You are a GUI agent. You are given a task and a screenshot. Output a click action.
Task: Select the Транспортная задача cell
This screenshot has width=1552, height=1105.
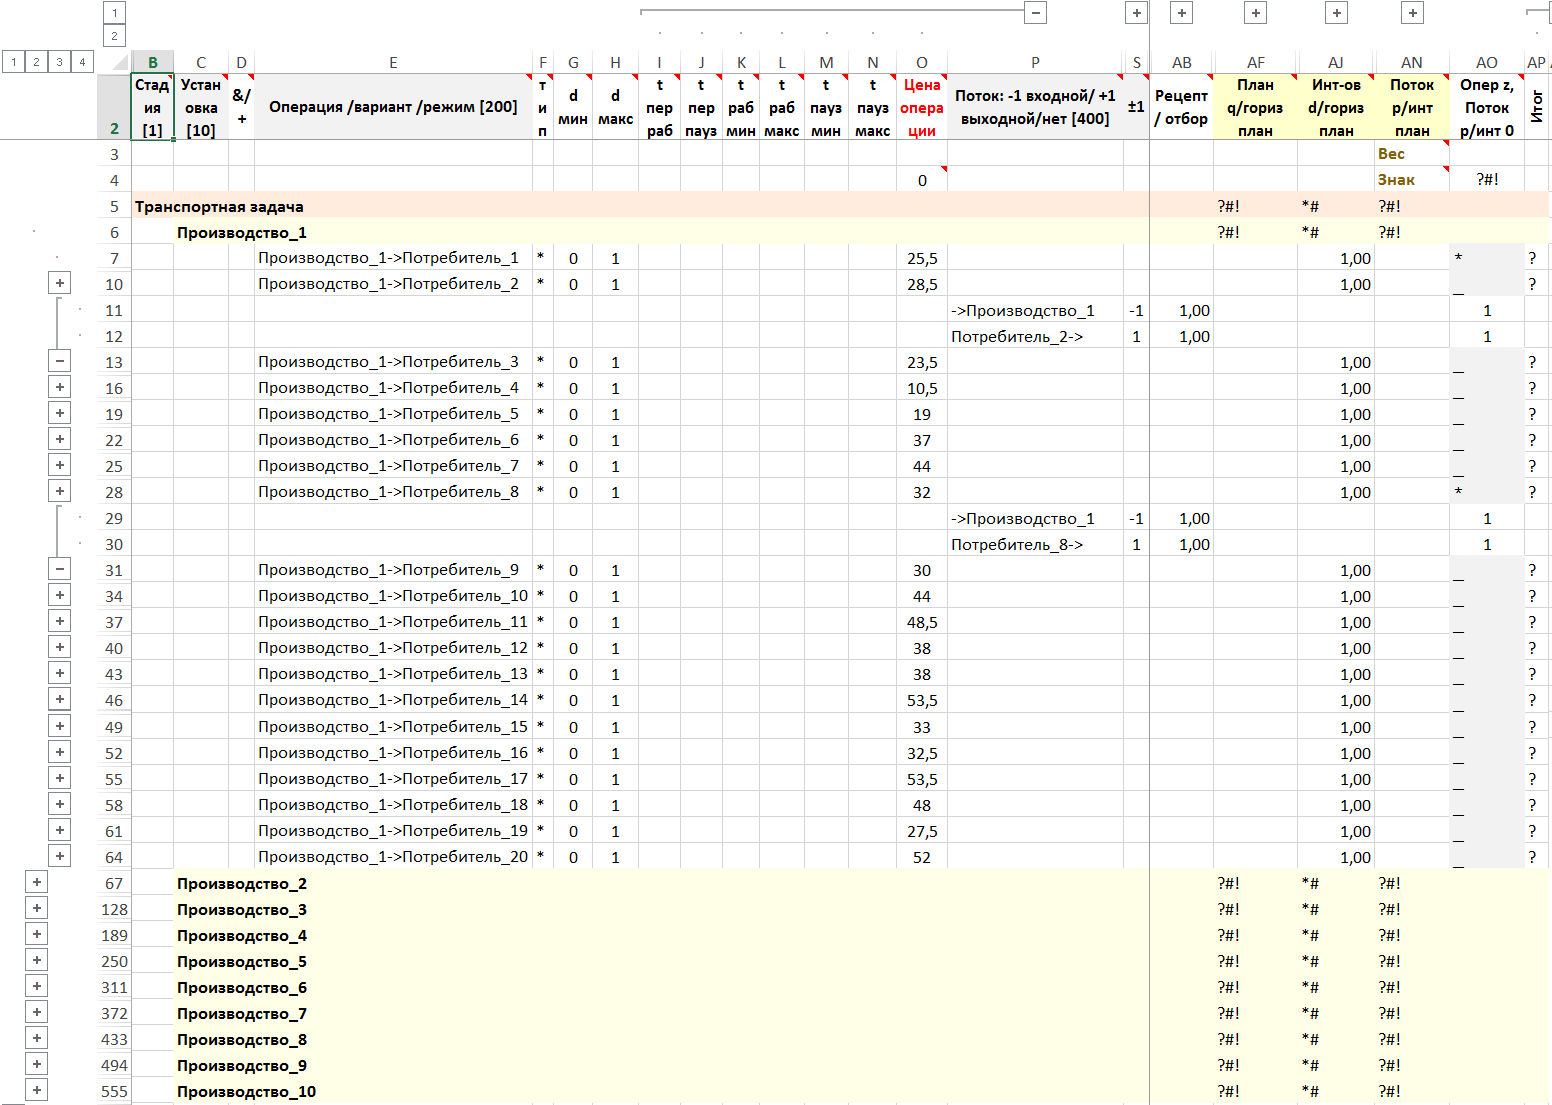tap(219, 207)
